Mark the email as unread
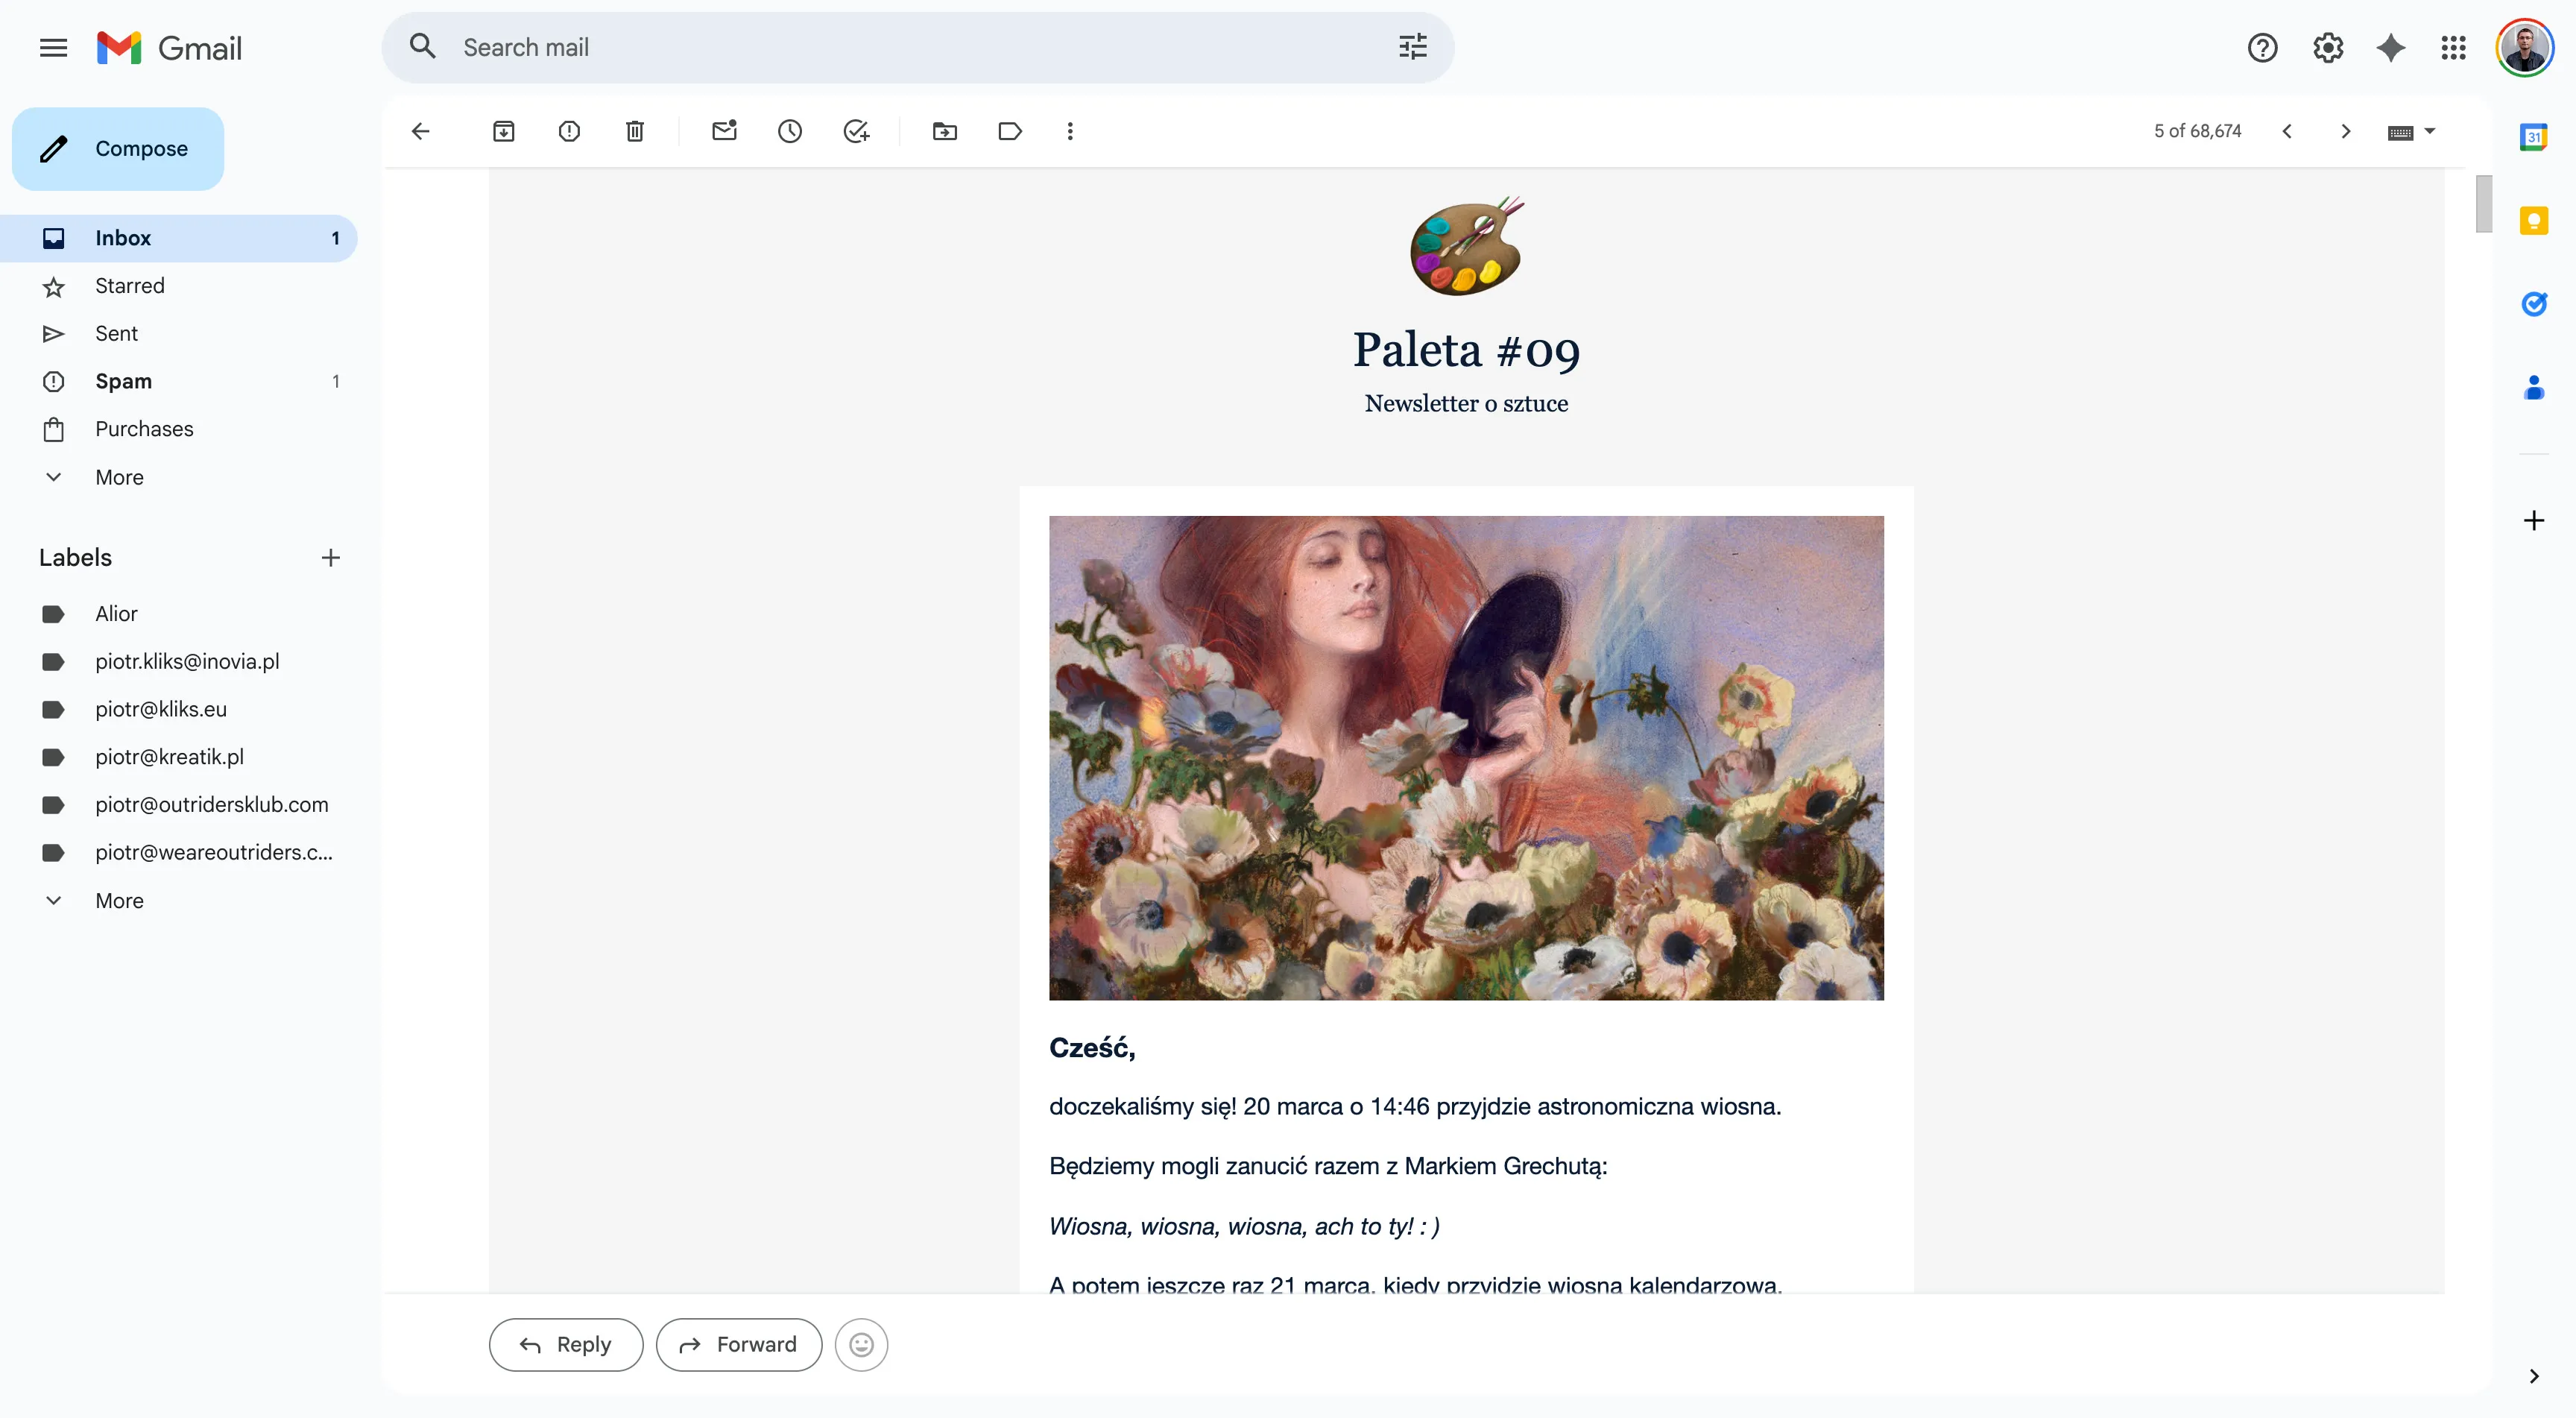 [x=724, y=131]
